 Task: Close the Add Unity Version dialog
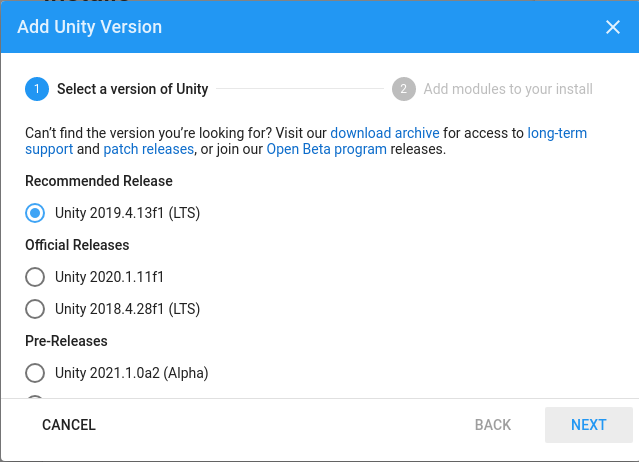click(x=613, y=27)
